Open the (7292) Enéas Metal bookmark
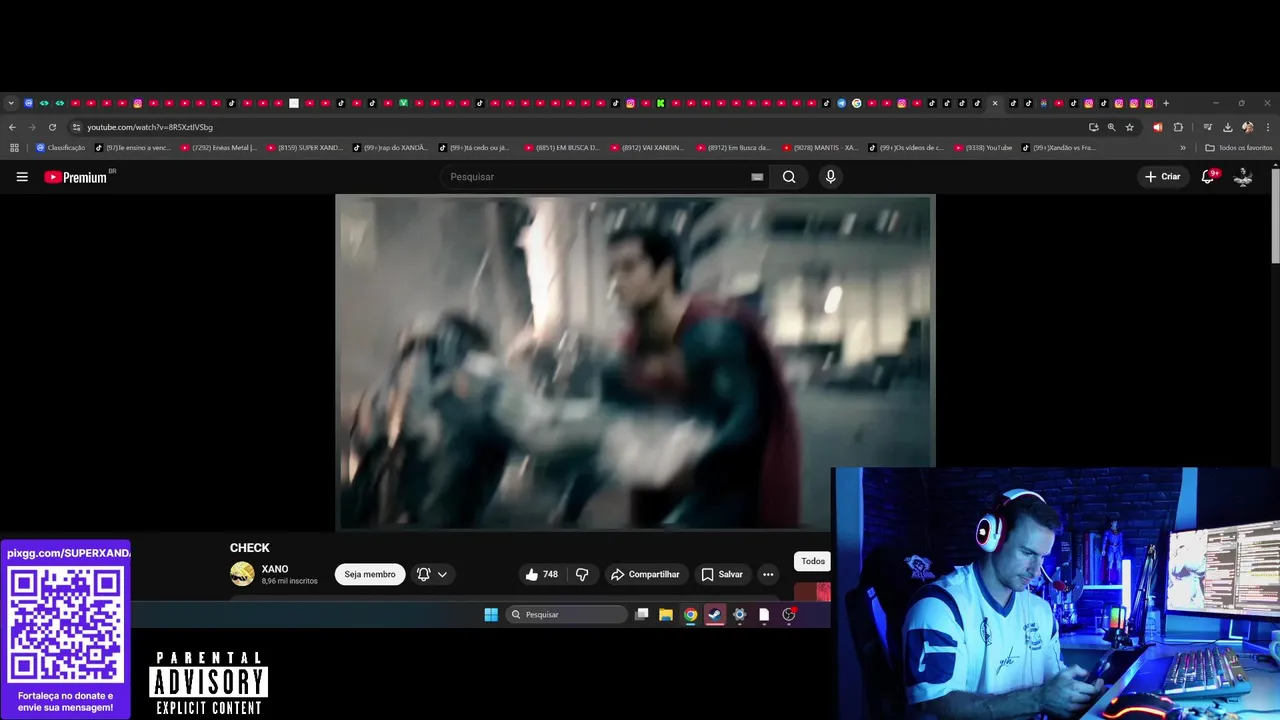 click(219, 148)
